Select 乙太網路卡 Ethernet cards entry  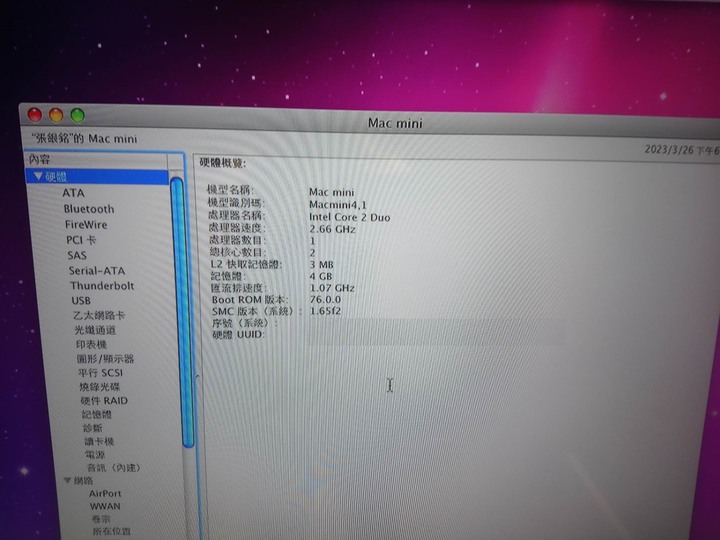[99, 315]
